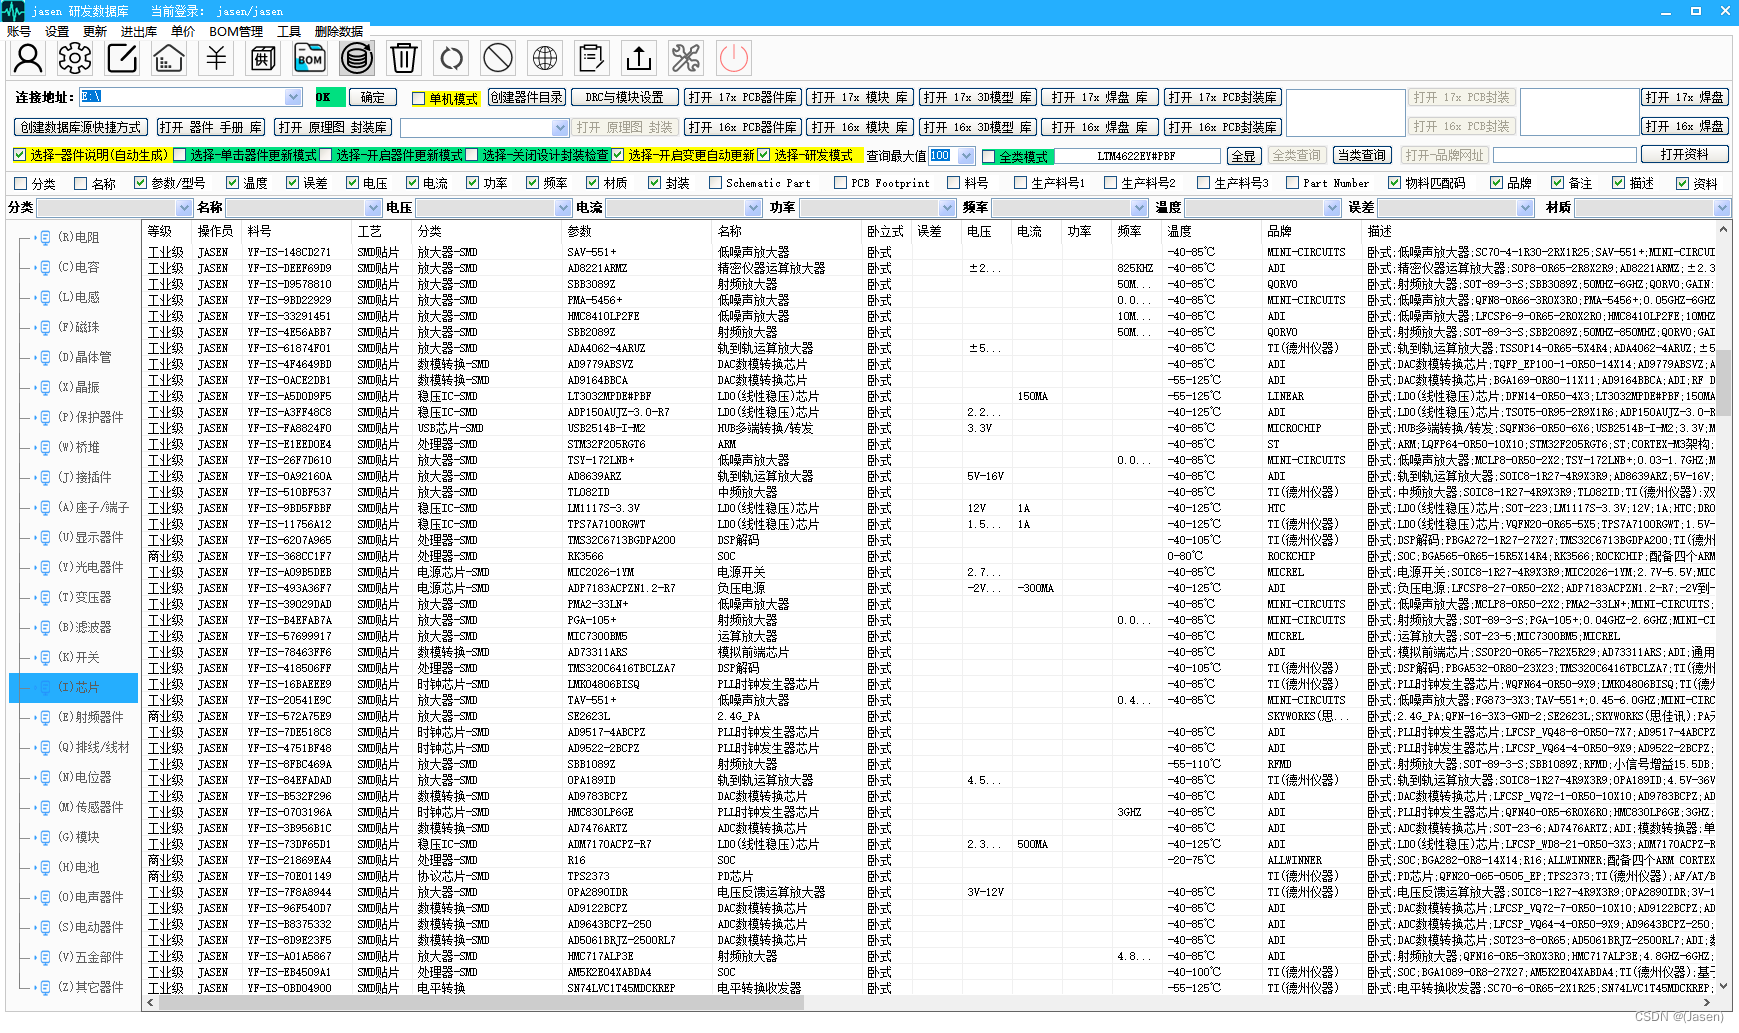The width and height of the screenshot is (1739, 1033).
Task: Click the red power icon
Action: (x=733, y=58)
